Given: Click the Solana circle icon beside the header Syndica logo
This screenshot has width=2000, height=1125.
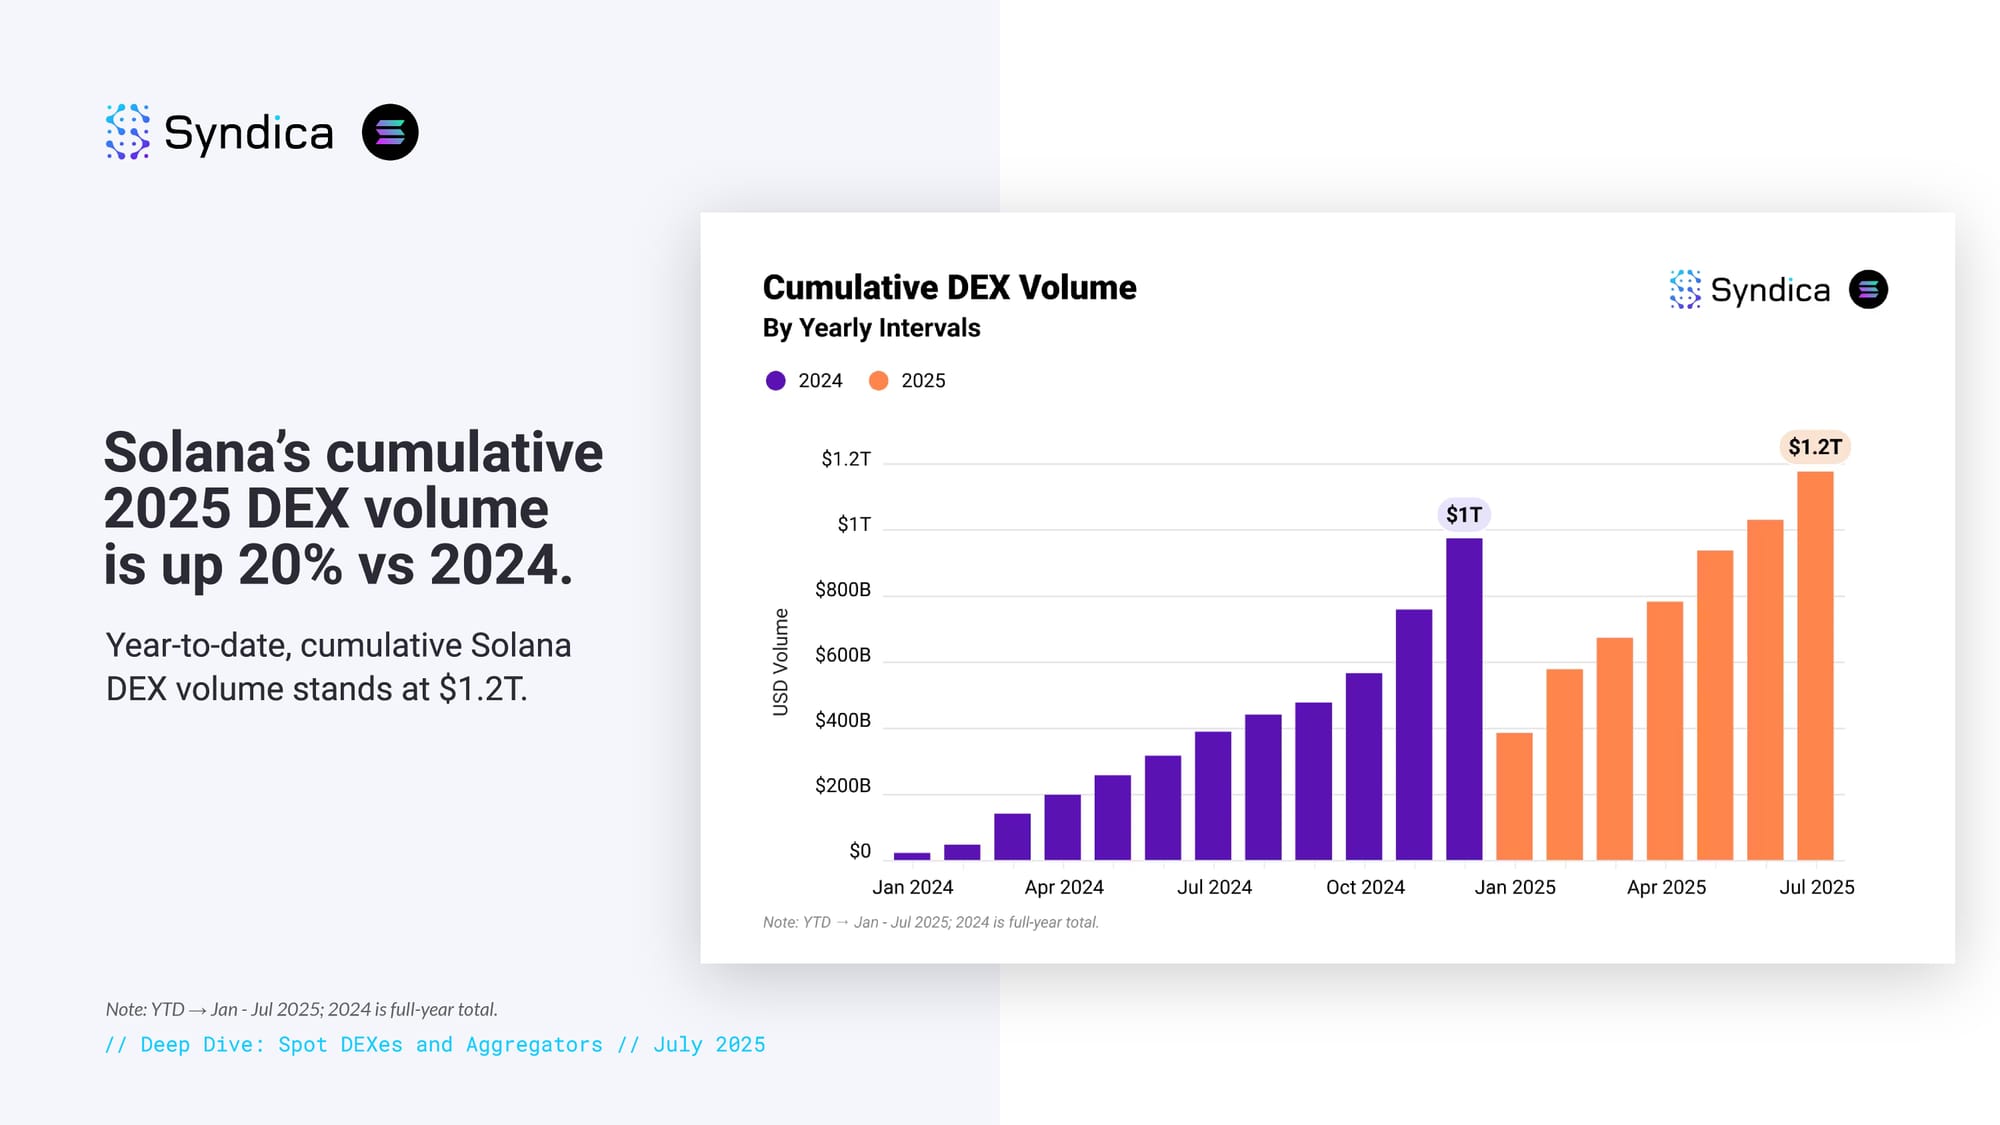Looking at the screenshot, I should (390, 132).
